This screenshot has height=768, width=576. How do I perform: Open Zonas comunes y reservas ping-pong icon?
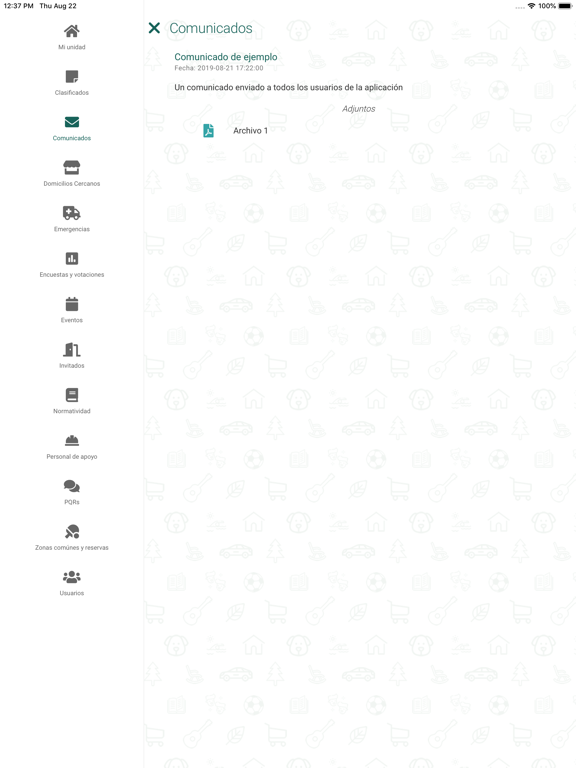[x=72, y=531]
